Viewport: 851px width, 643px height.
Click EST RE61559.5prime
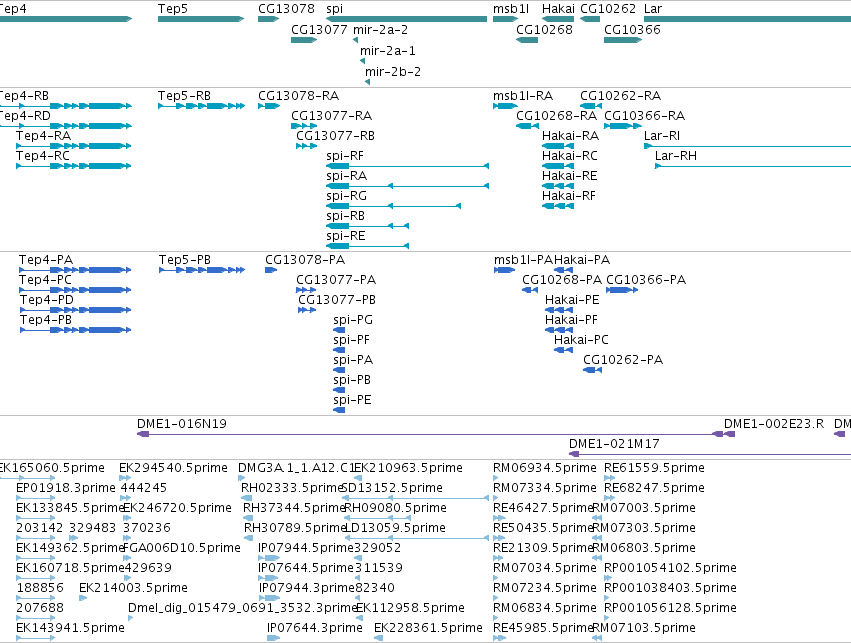[654, 468]
